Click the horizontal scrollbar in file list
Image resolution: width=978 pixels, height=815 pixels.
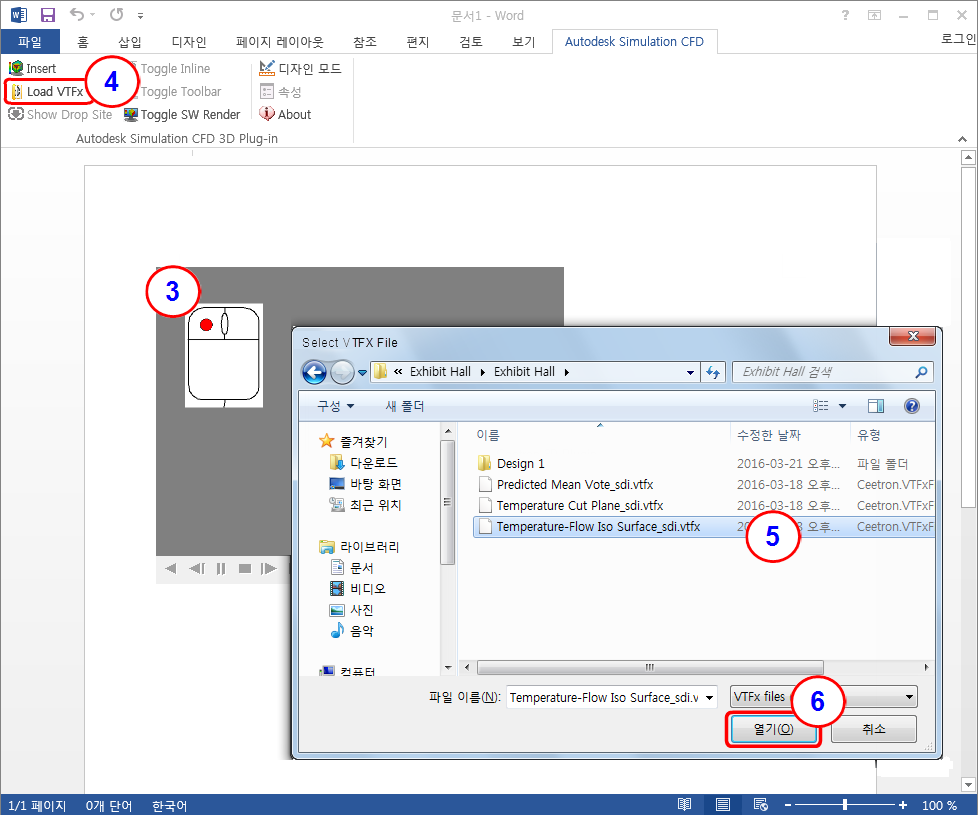click(x=650, y=667)
